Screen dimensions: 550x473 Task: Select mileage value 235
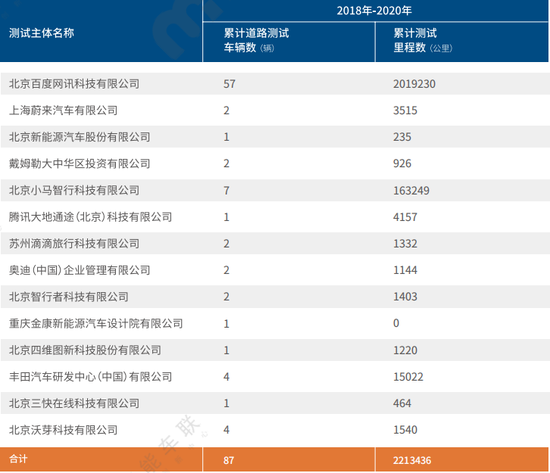402,137
